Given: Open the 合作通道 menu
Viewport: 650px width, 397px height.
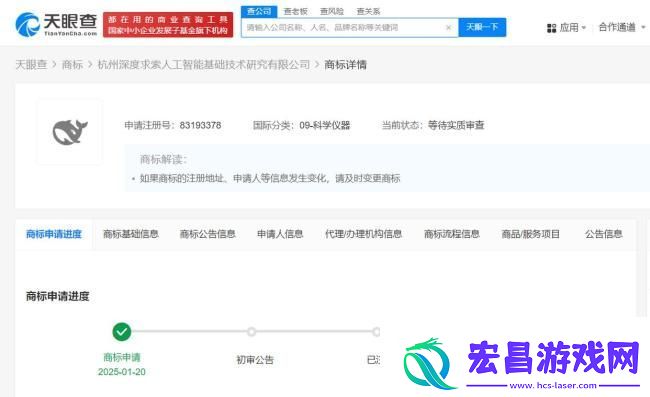Looking at the screenshot, I should [x=617, y=27].
